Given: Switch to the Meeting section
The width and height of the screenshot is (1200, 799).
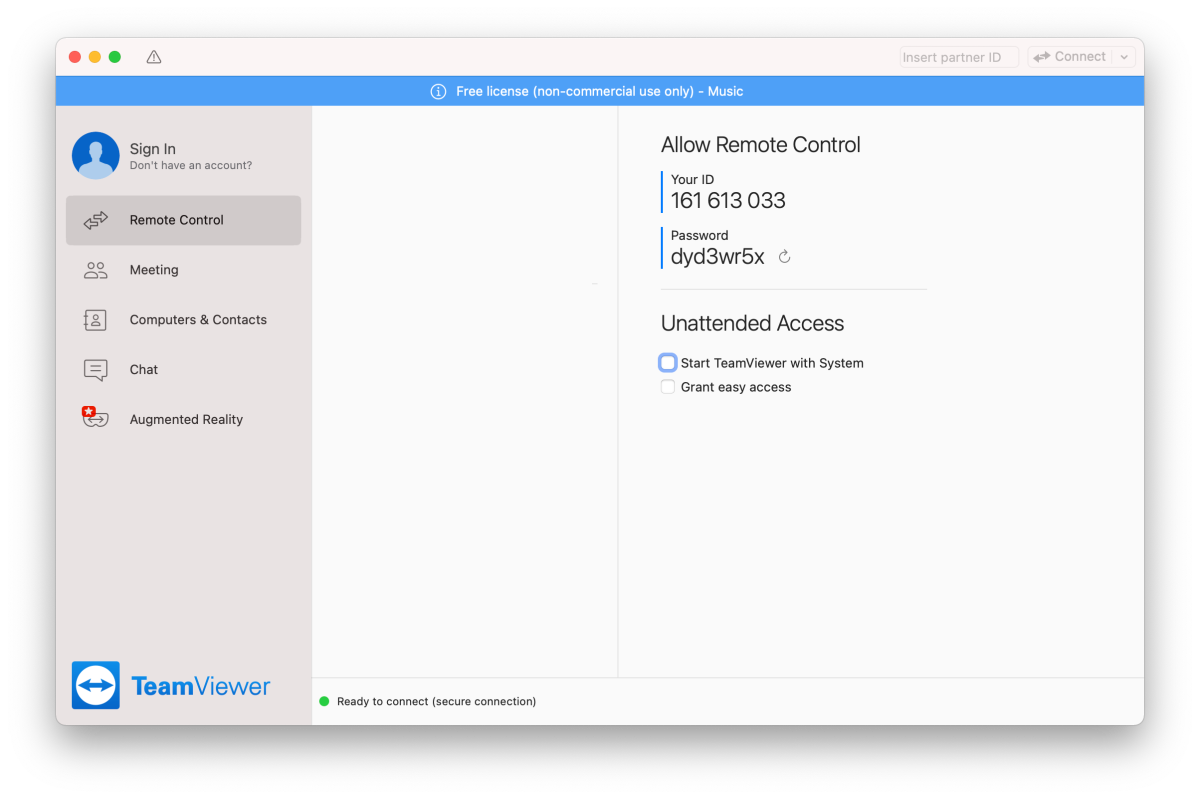Looking at the screenshot, I should 184,270.
